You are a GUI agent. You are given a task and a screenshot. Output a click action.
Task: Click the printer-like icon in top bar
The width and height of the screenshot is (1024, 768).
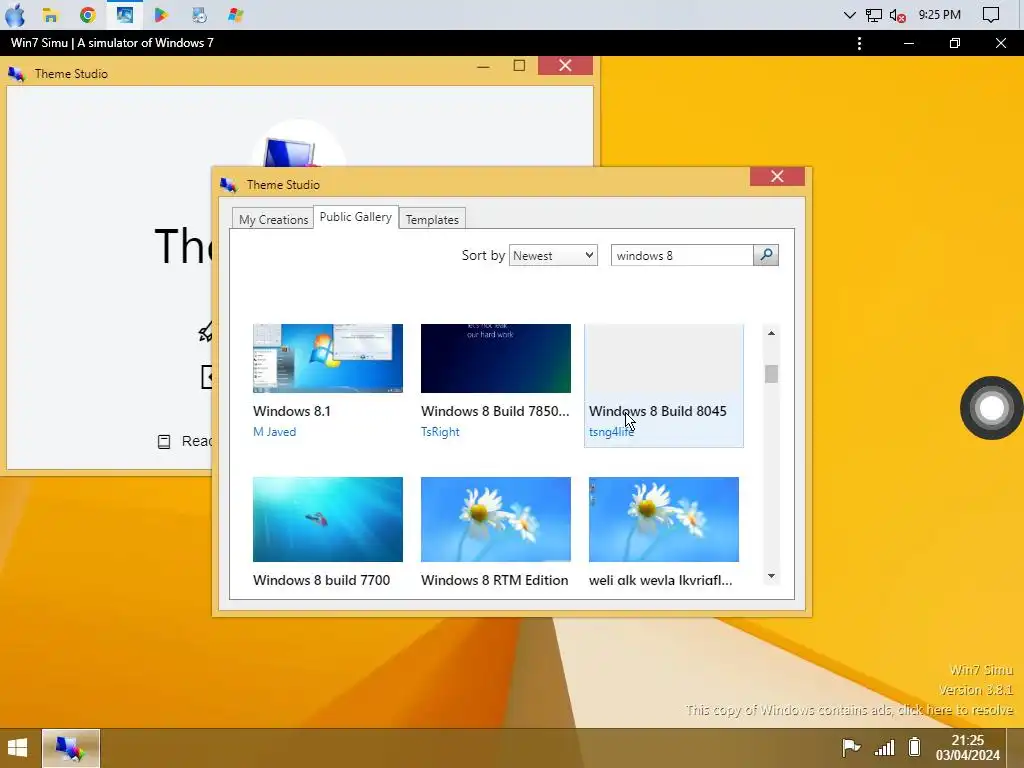click(x=199, y=15)
